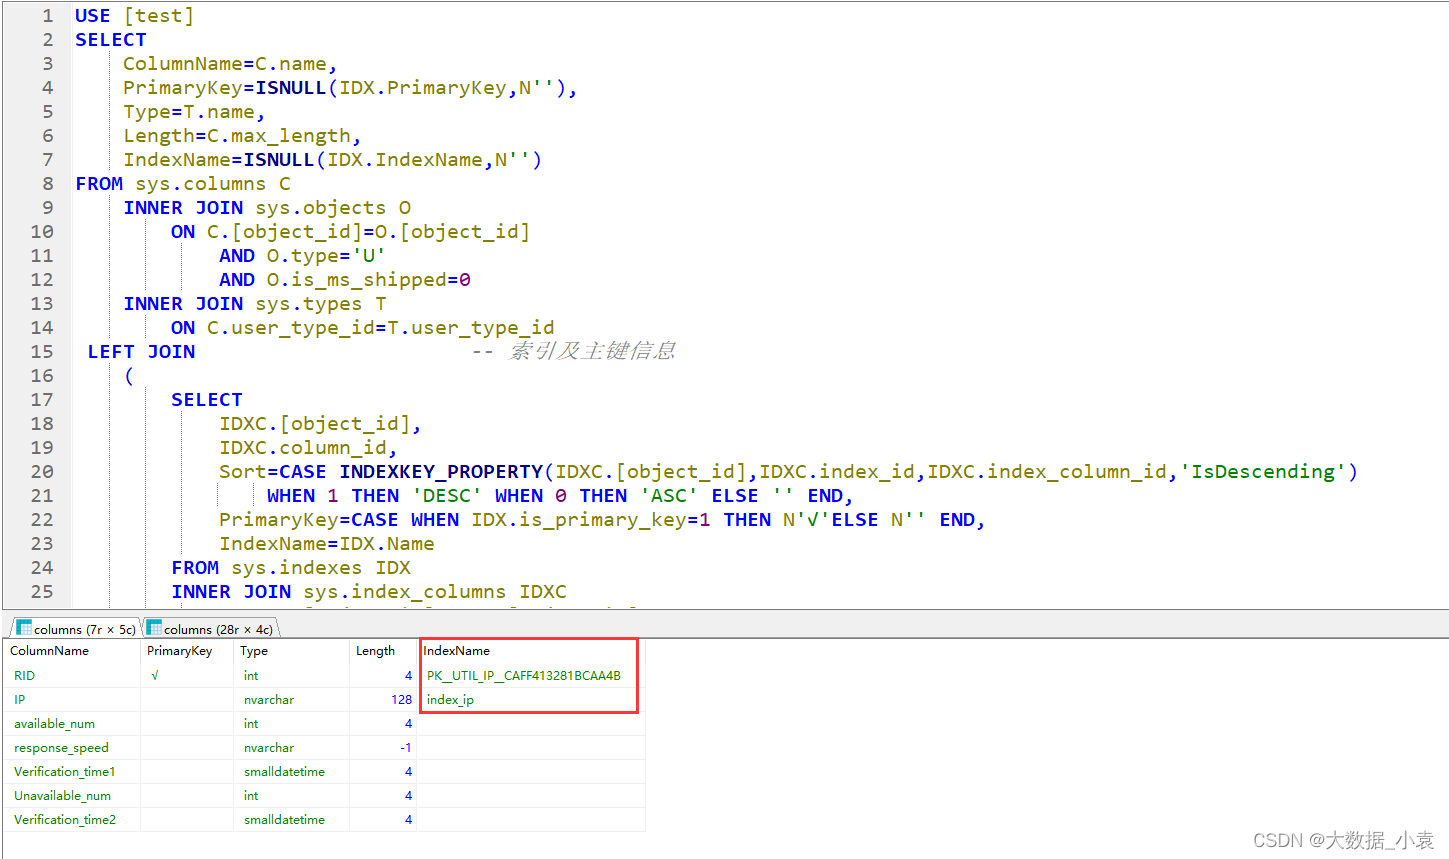Click line number 25 in the gutter
1449x859 pixels.
42,592
